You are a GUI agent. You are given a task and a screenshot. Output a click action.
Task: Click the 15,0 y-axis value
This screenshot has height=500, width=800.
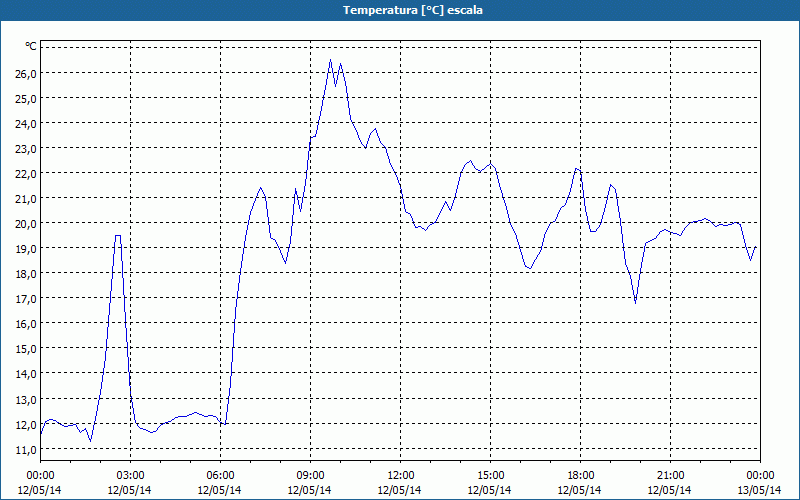pyautogui.click(x=26, y=349)
